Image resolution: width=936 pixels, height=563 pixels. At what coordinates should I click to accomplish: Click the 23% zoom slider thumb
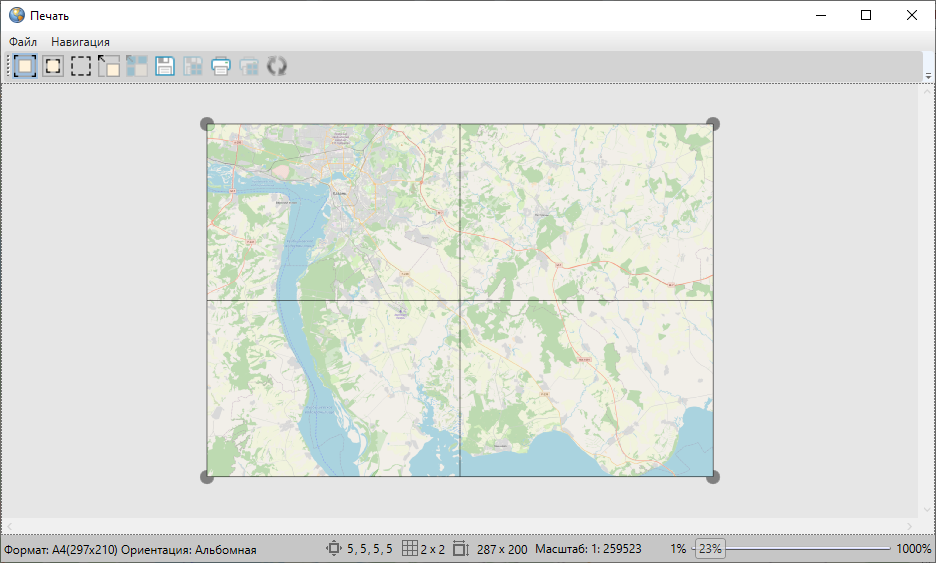click(x=710, y=549)
